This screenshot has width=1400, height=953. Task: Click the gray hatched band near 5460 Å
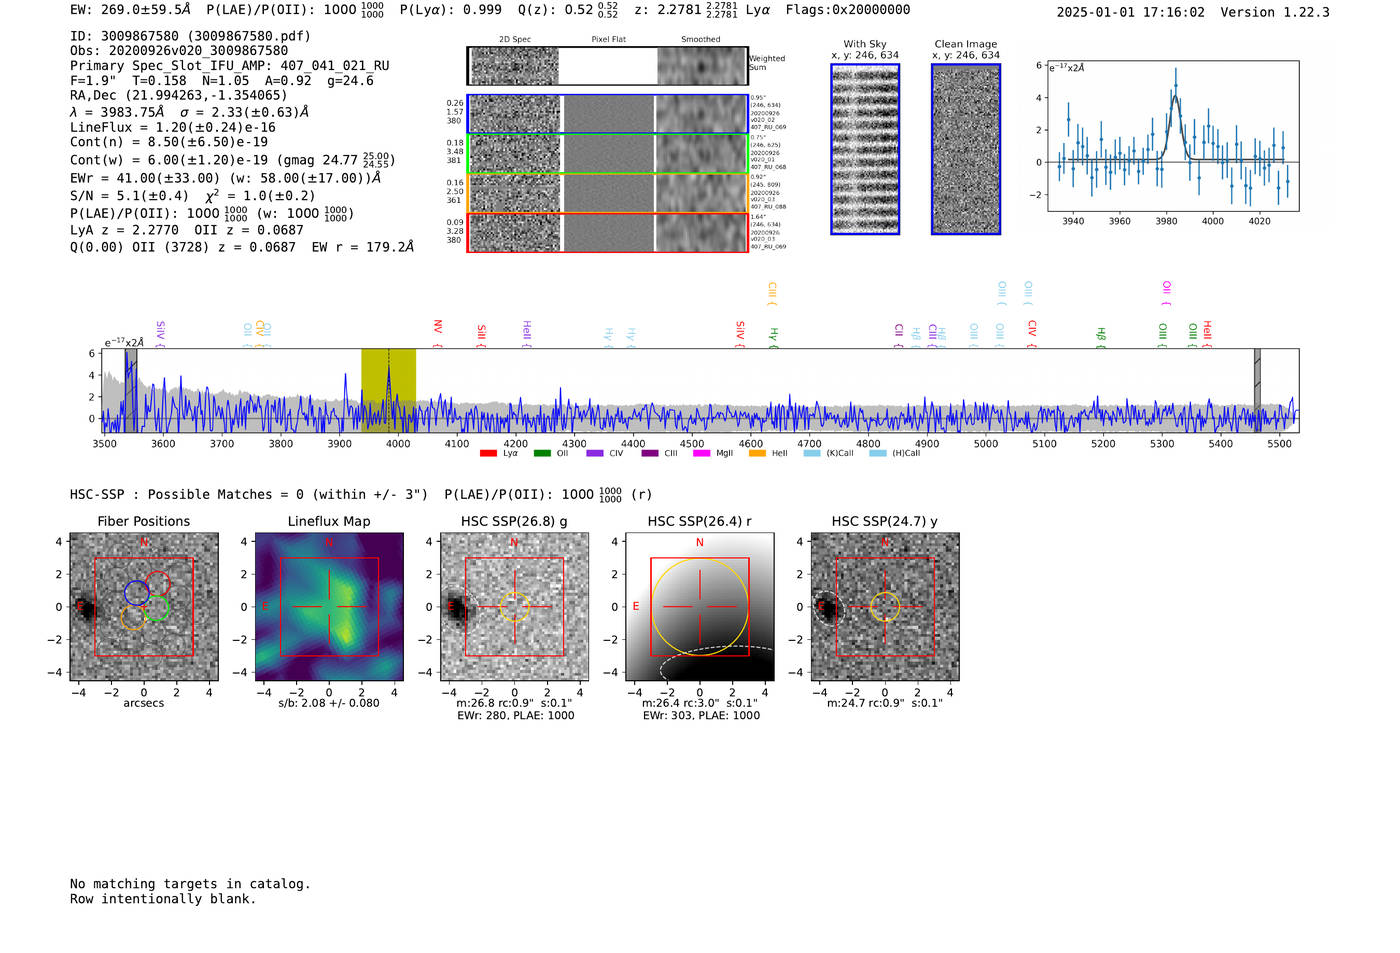coord(1257,390)
